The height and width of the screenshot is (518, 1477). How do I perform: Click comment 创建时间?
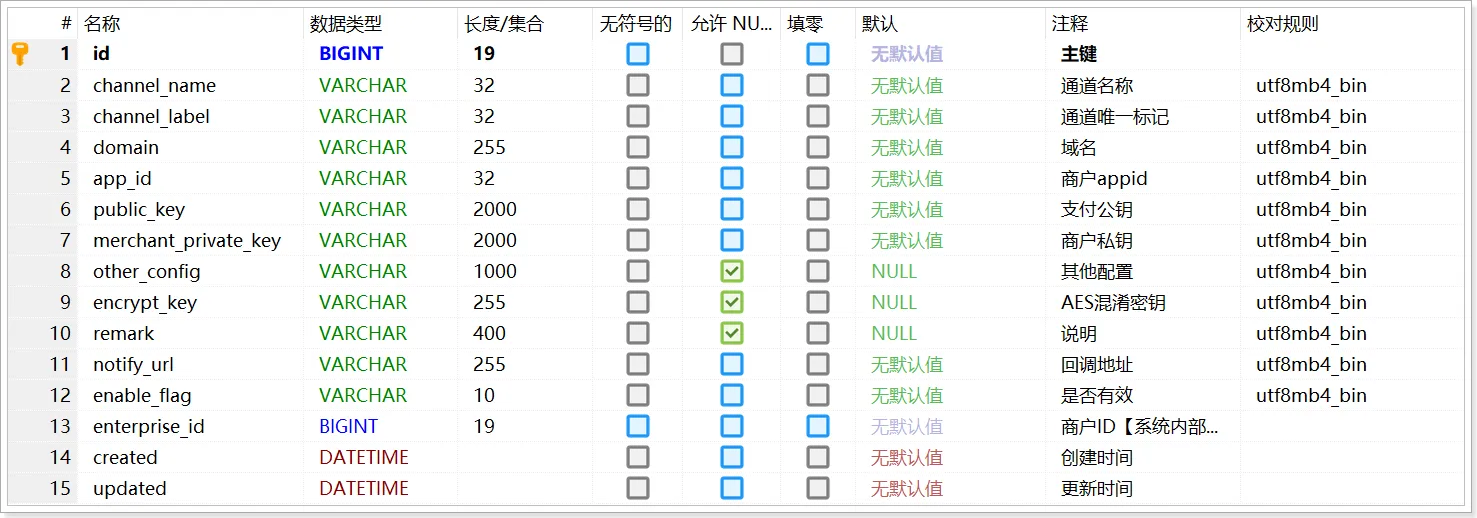(1097, 457)
